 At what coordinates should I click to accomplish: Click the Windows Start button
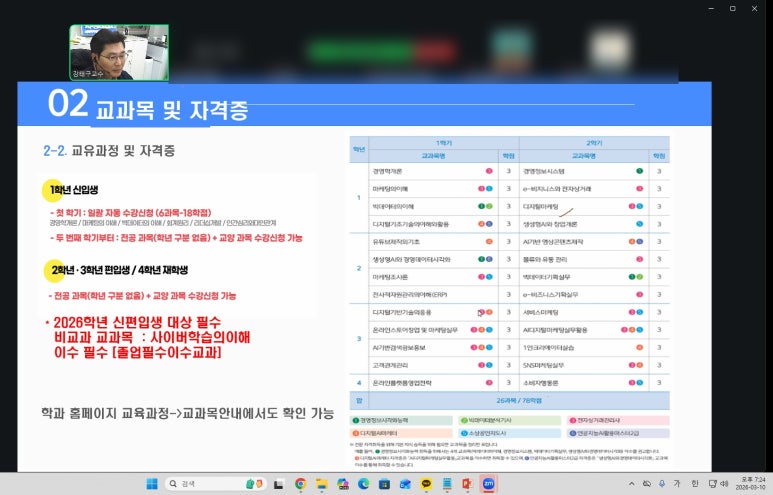coord(153,484)
